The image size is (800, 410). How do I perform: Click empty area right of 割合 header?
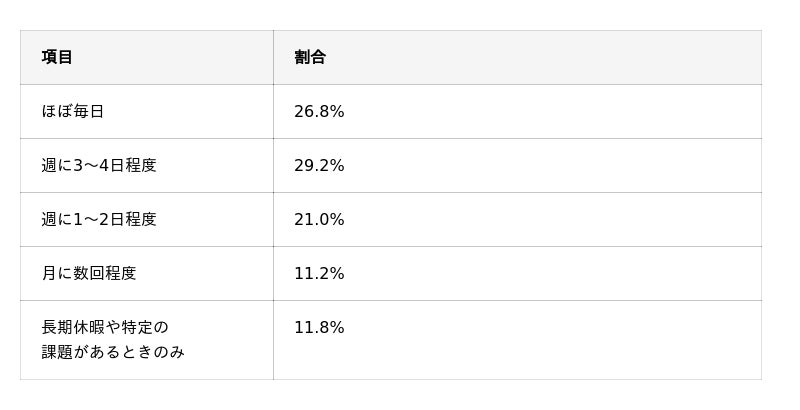[544, 57]
